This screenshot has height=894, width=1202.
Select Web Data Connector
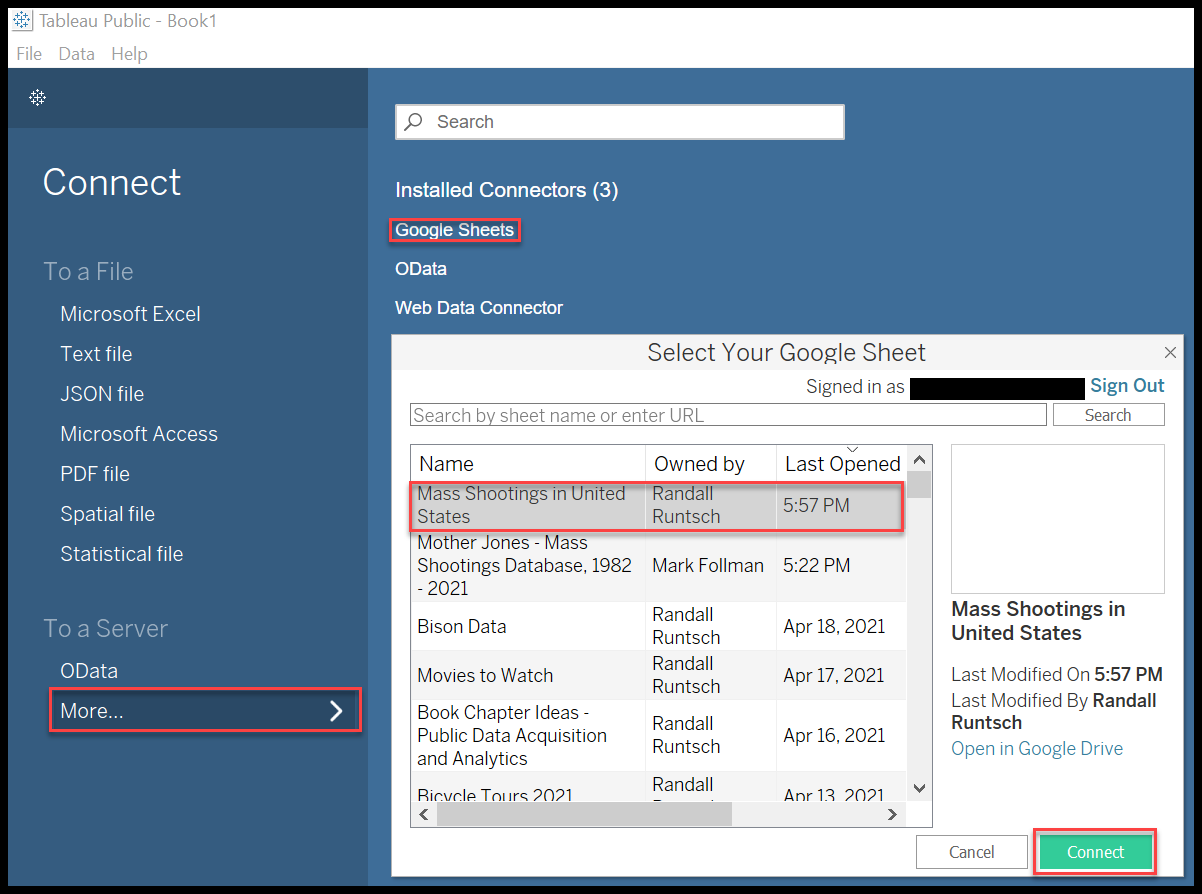click(x=479, y=308)
